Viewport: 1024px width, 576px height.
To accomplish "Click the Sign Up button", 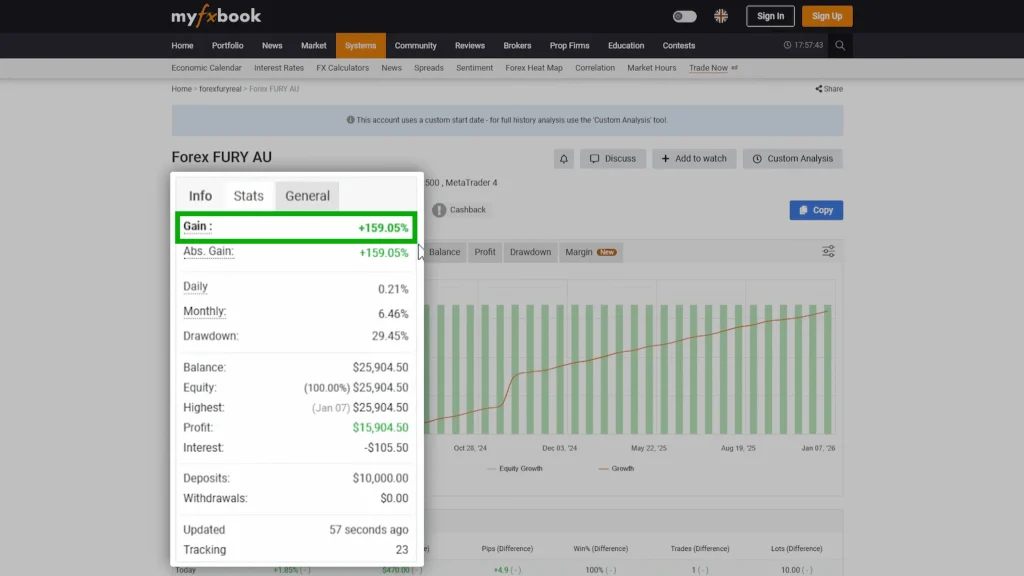I will [x=827, y=16].
